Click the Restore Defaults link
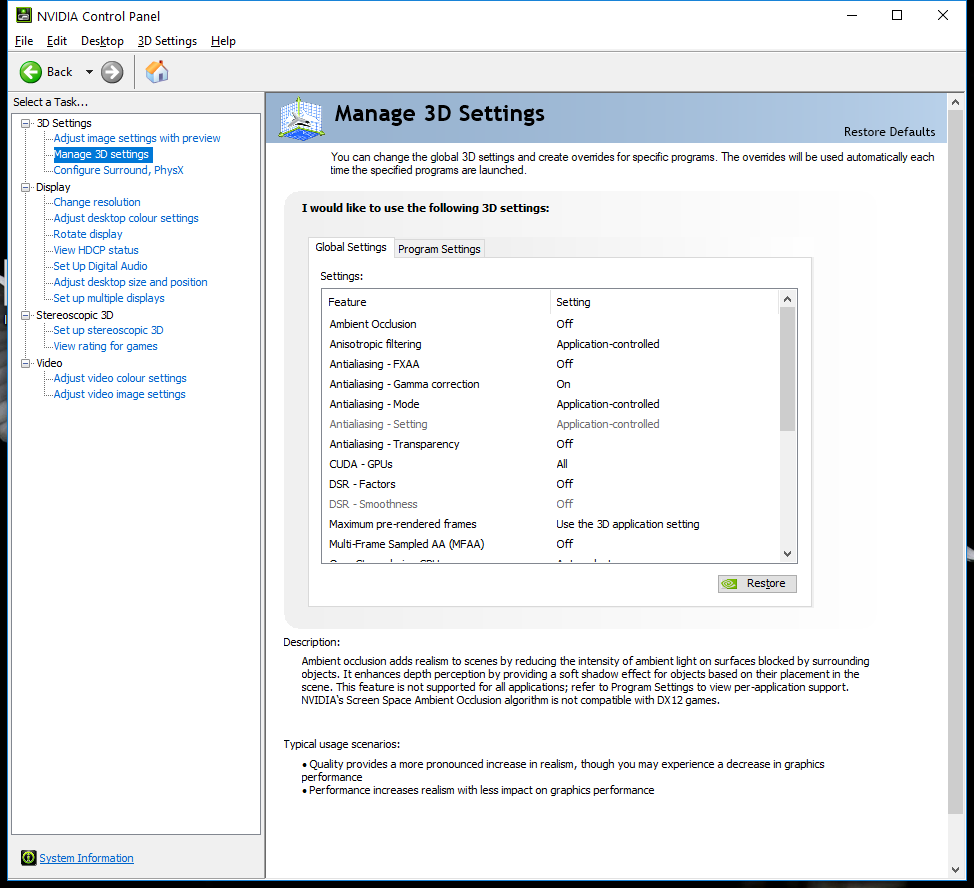The image size is (974, 888). 889,132
